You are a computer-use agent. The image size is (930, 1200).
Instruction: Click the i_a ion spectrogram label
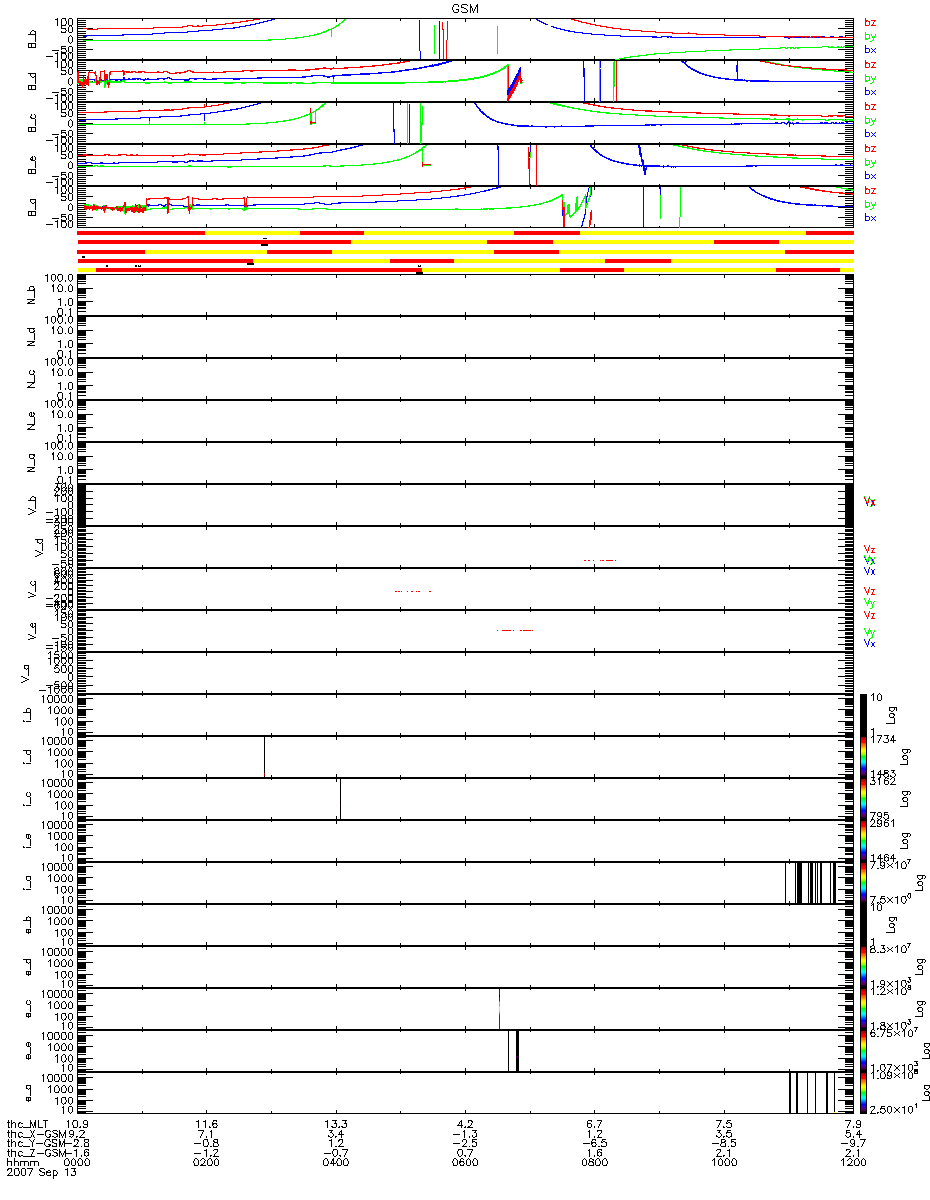click(x=25, y=882)
